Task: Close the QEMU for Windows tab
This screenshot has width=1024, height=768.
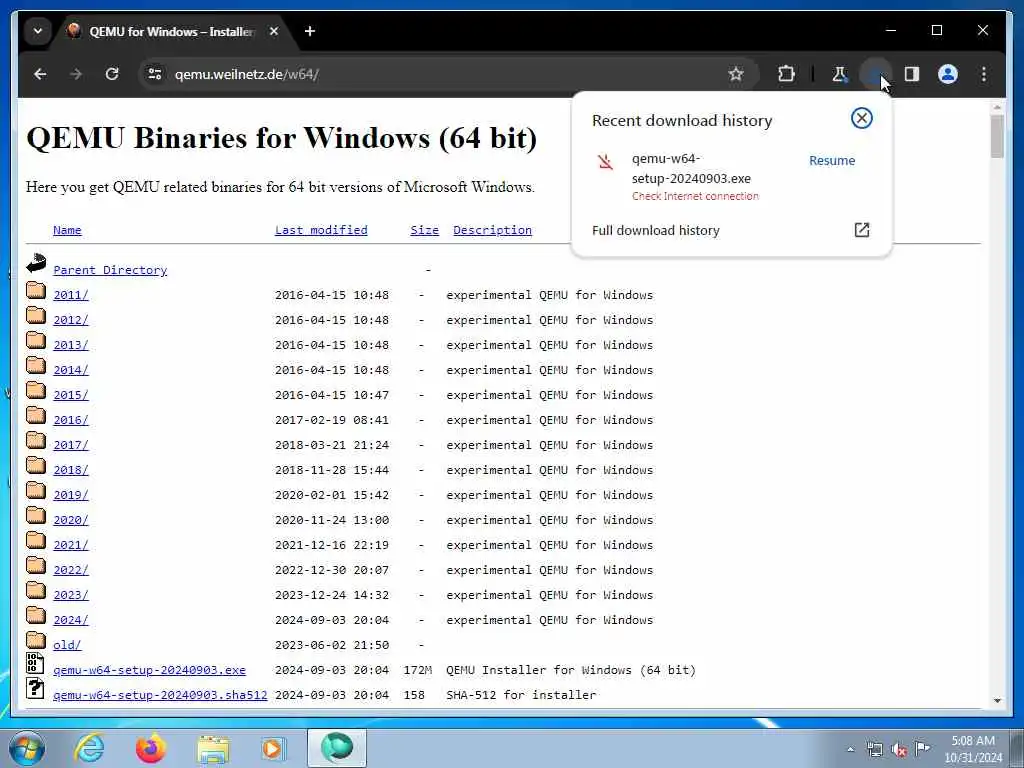Action: 274,31
